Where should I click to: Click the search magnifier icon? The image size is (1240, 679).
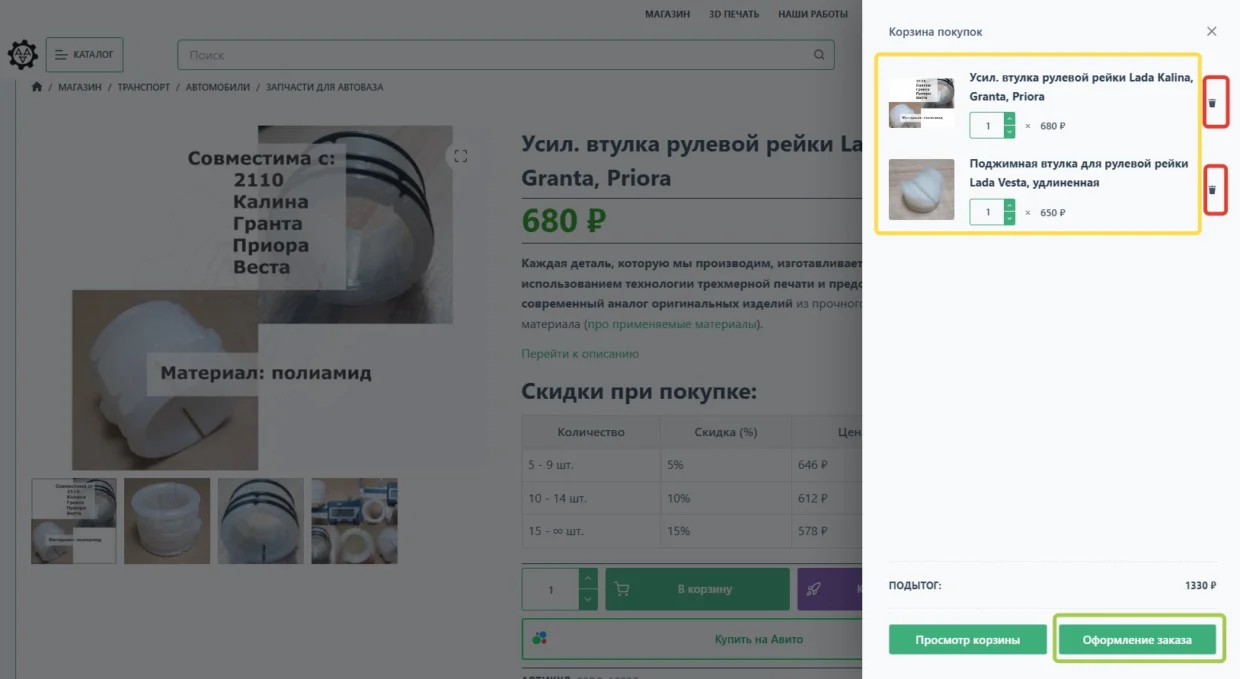(819, 55)
